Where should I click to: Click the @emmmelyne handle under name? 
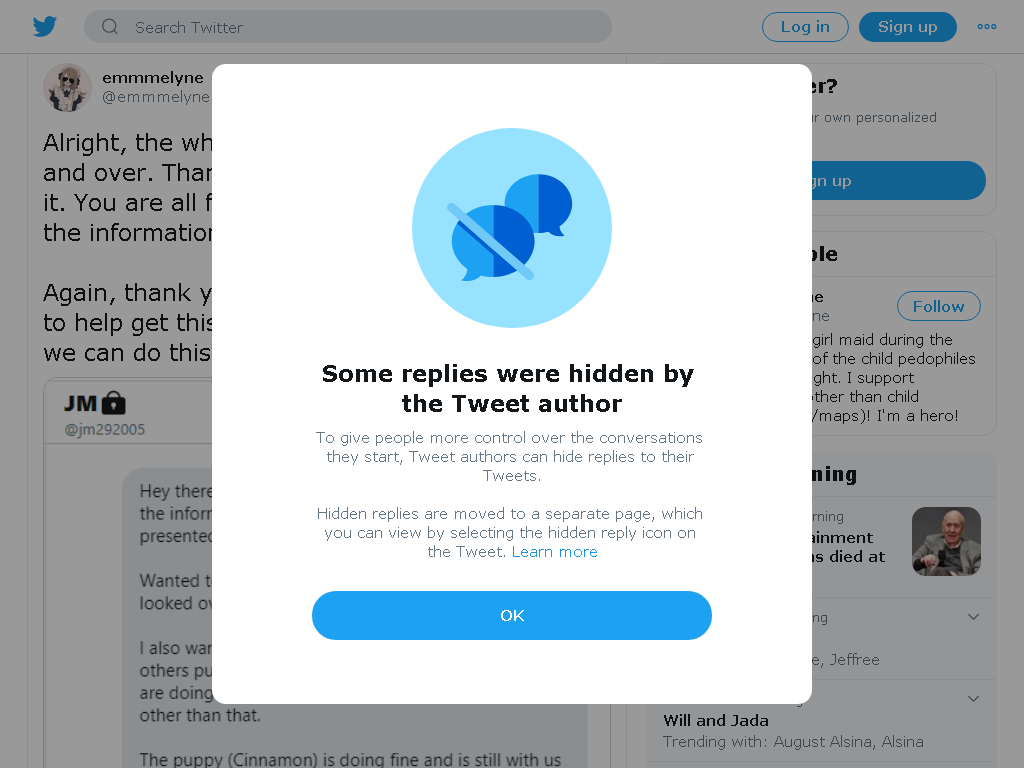click(156, 97)
